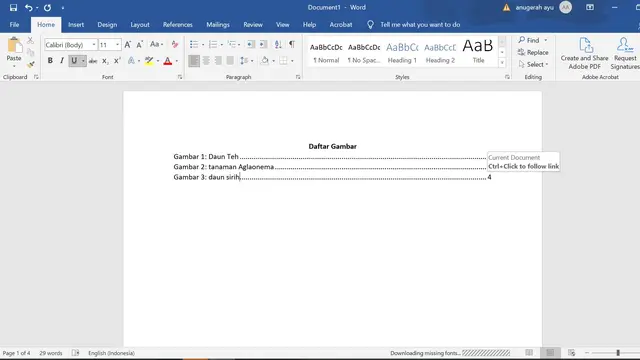Select the Review tab
The image size is (640, 360).
click(x=253, y=24)
